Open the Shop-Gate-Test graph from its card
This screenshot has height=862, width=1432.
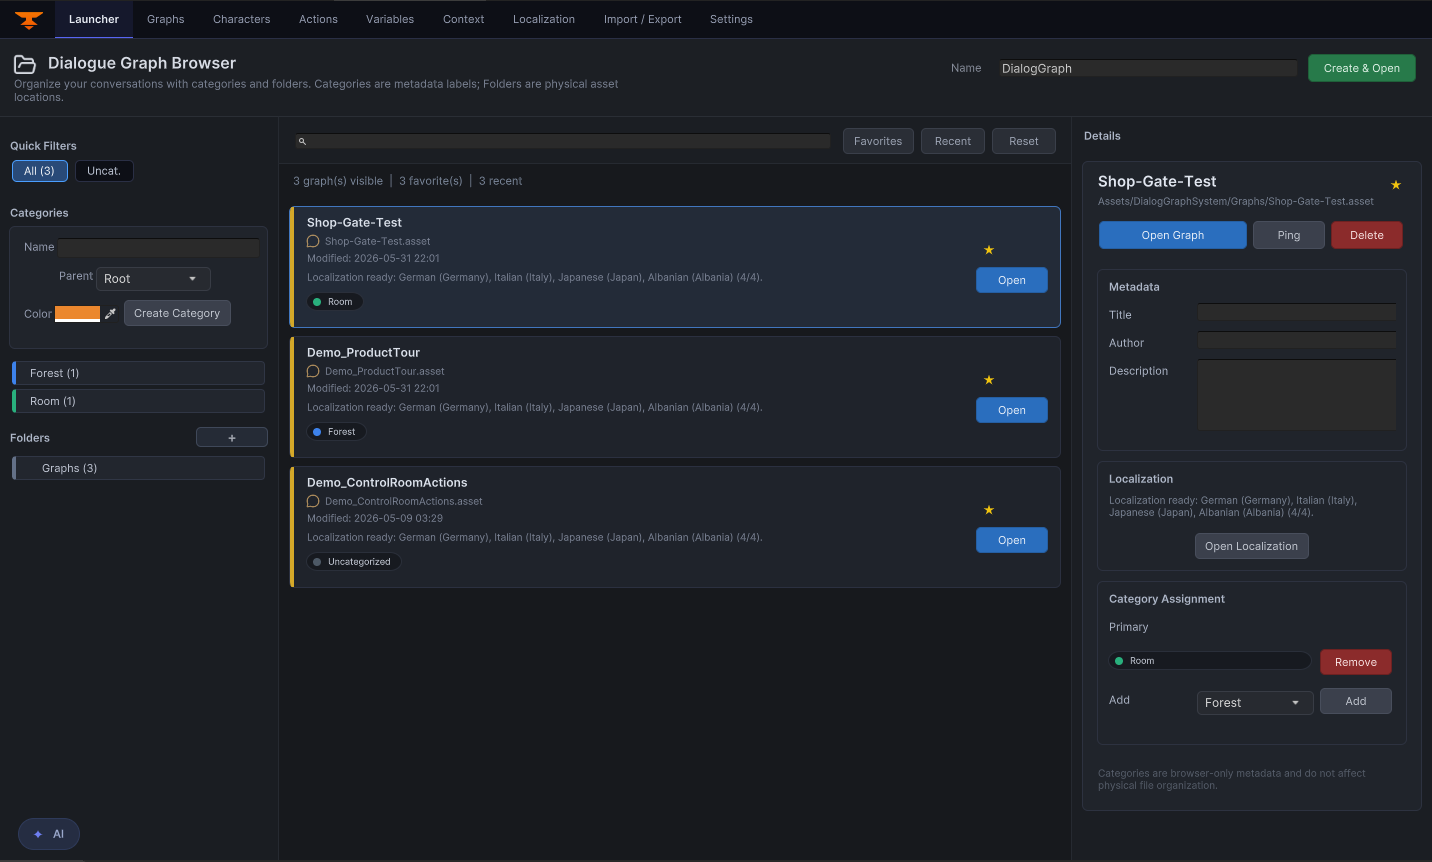1012,280
